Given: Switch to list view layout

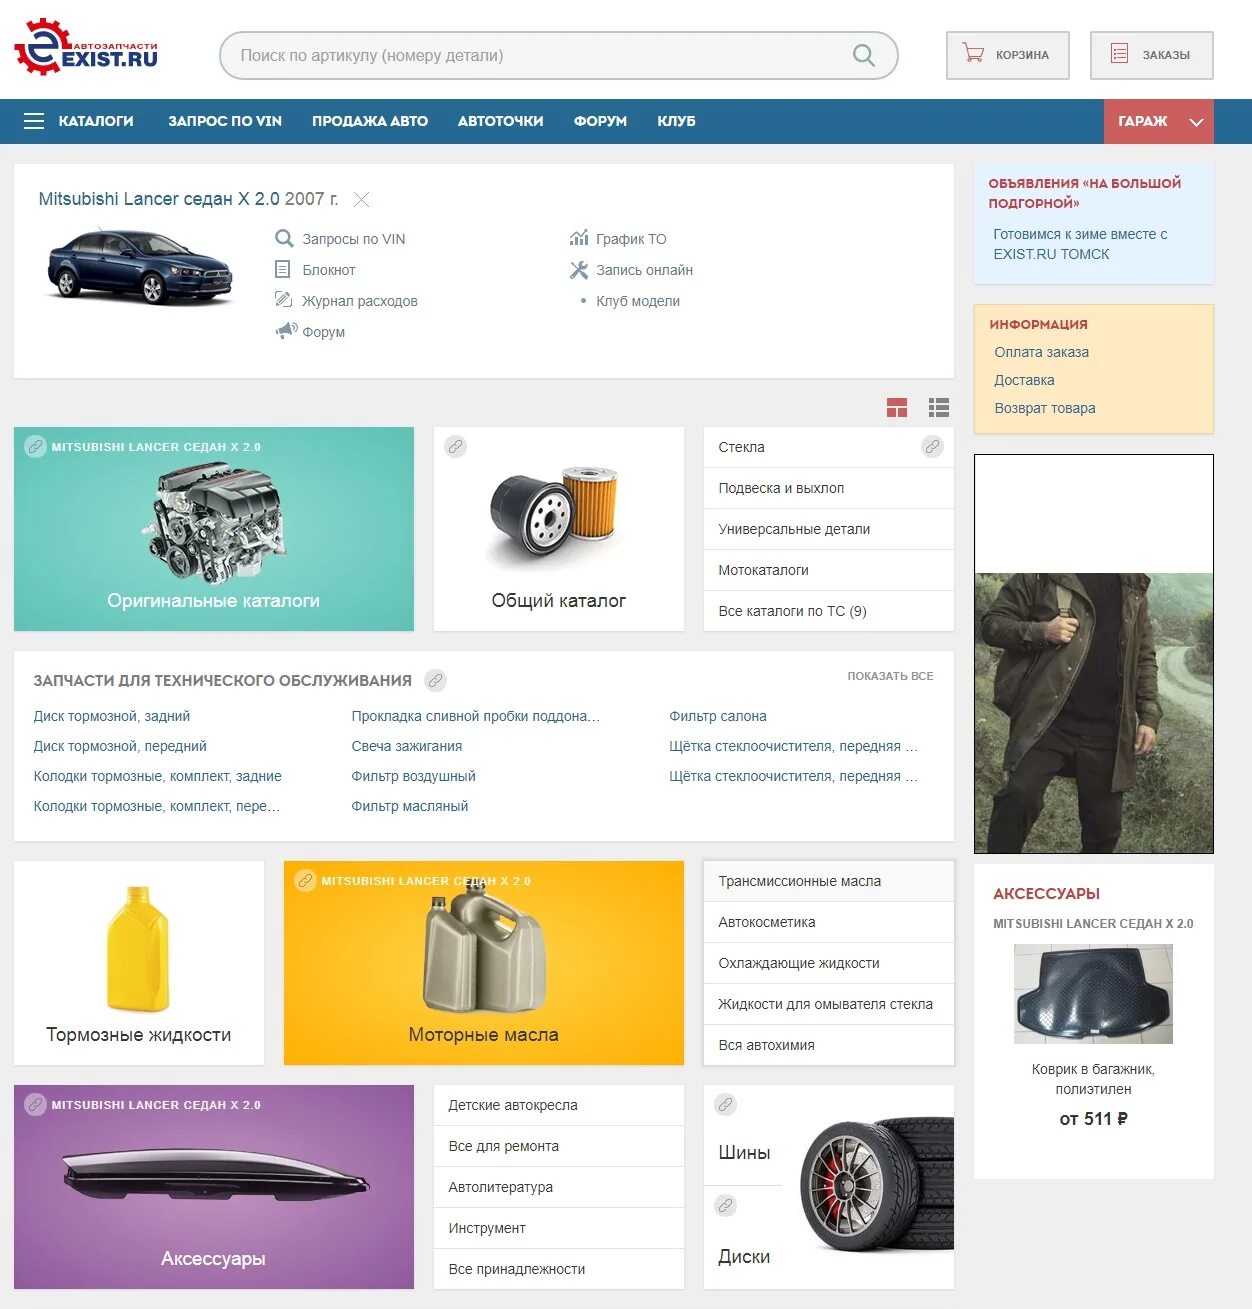Looking at the screenshot, I should point(938,407).
